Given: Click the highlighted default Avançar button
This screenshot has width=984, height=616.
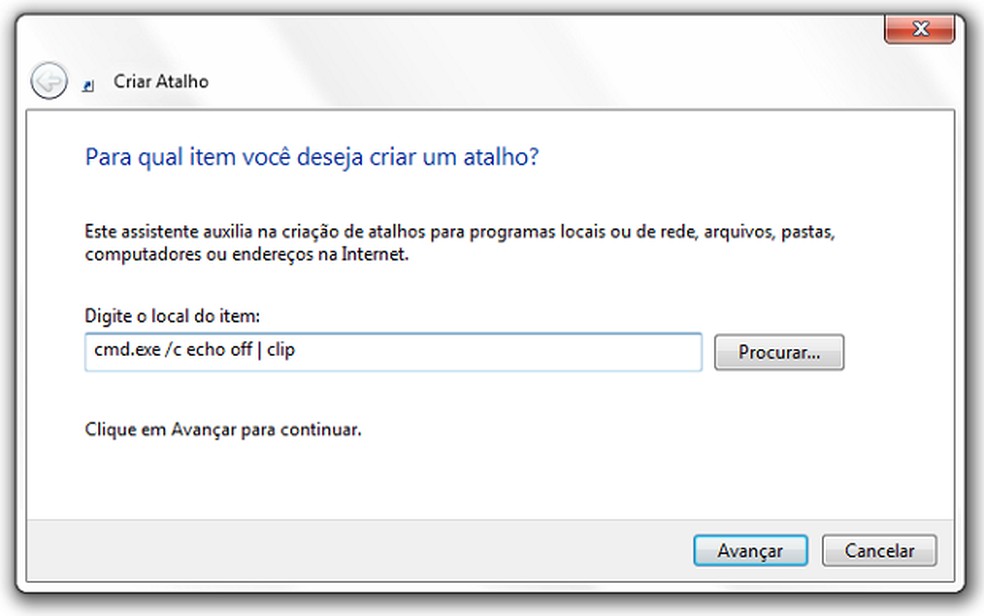Looking at the screenshot, I should [750, 550].
